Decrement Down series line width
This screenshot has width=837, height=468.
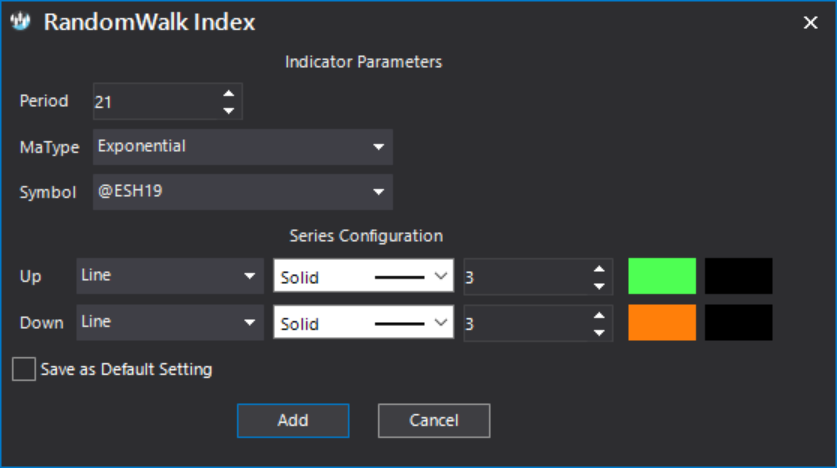coord(599,332)
